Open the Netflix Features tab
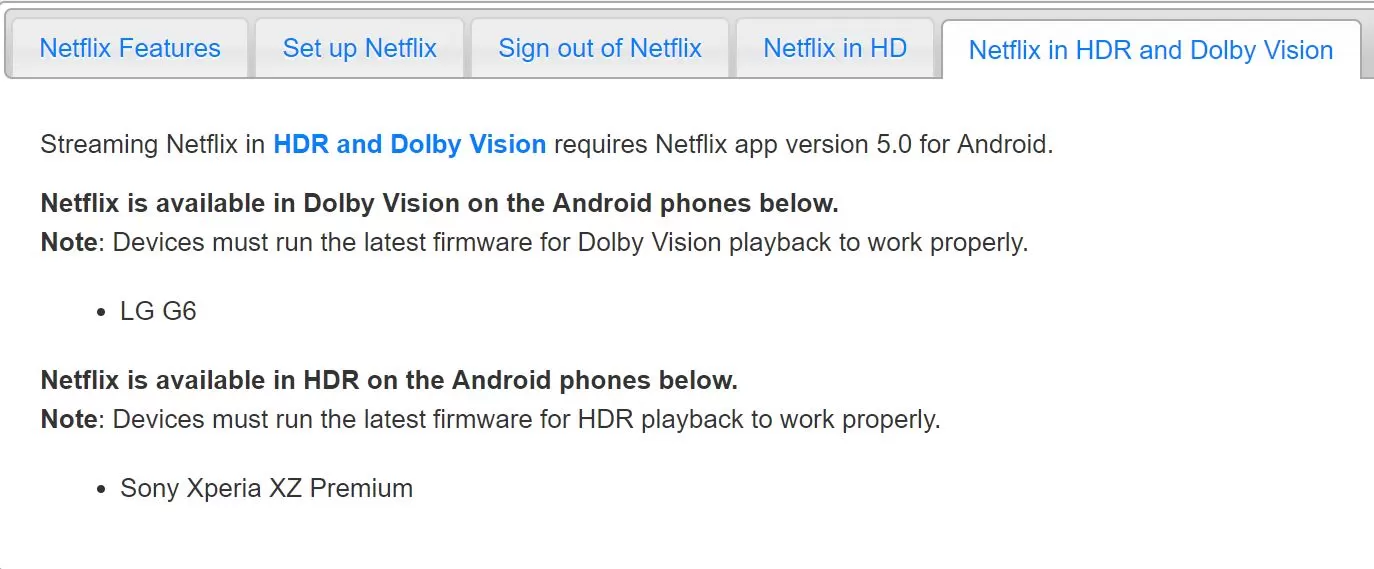The image size is (1374, 569). coord(130,48)
